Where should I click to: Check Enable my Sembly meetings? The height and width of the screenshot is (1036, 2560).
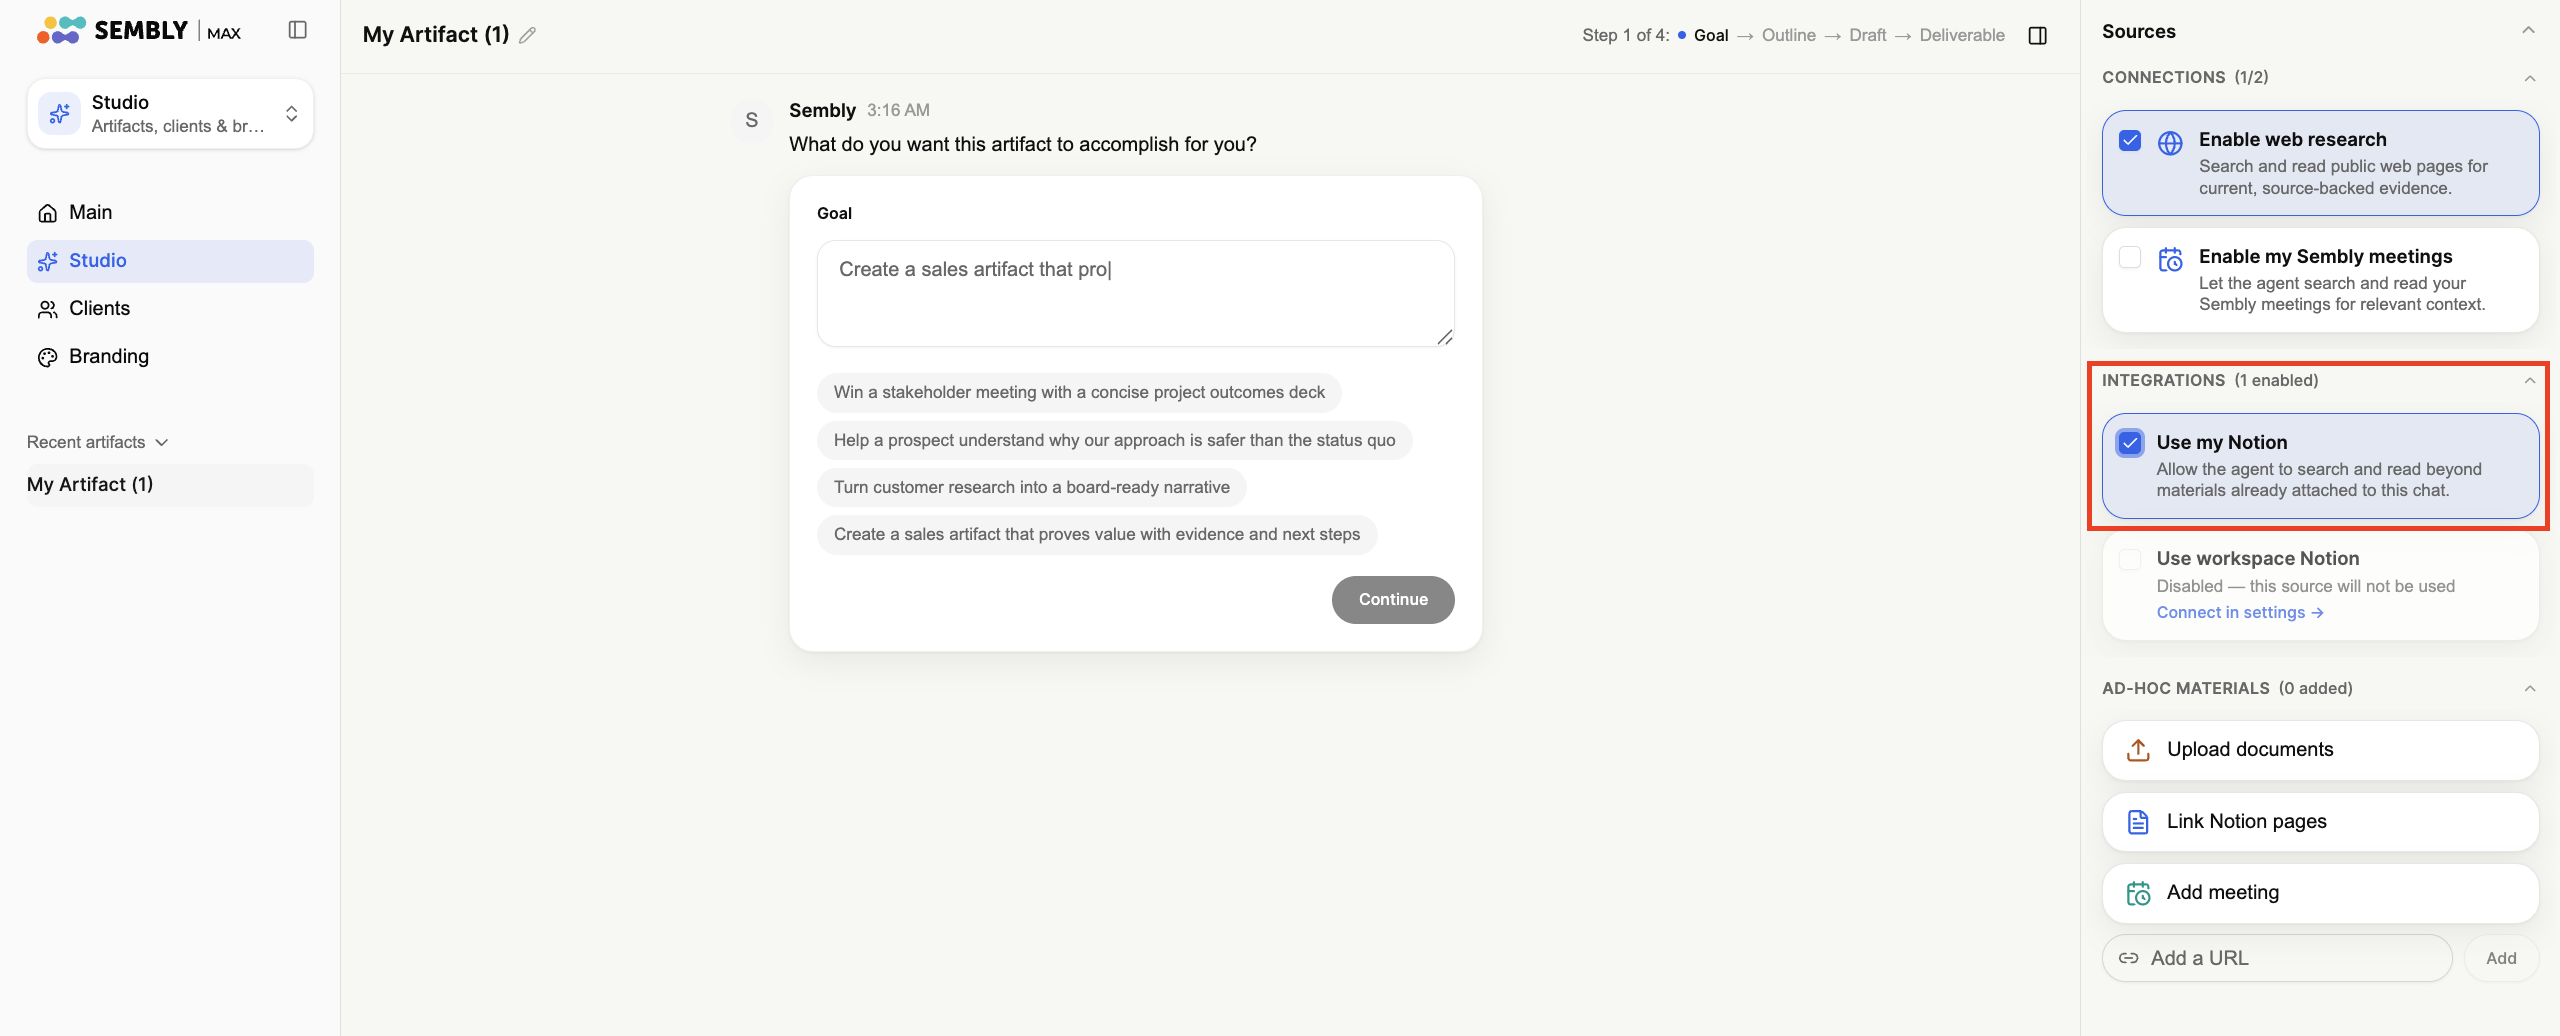(x=2130, y=257)
